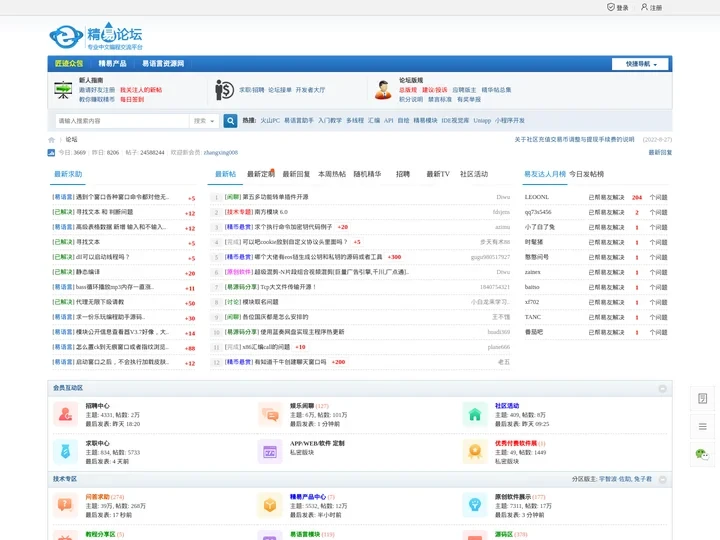Viewport: 720px width, 540px height.
Task: Click the shield login icon at top
Action: coord(611,7)
